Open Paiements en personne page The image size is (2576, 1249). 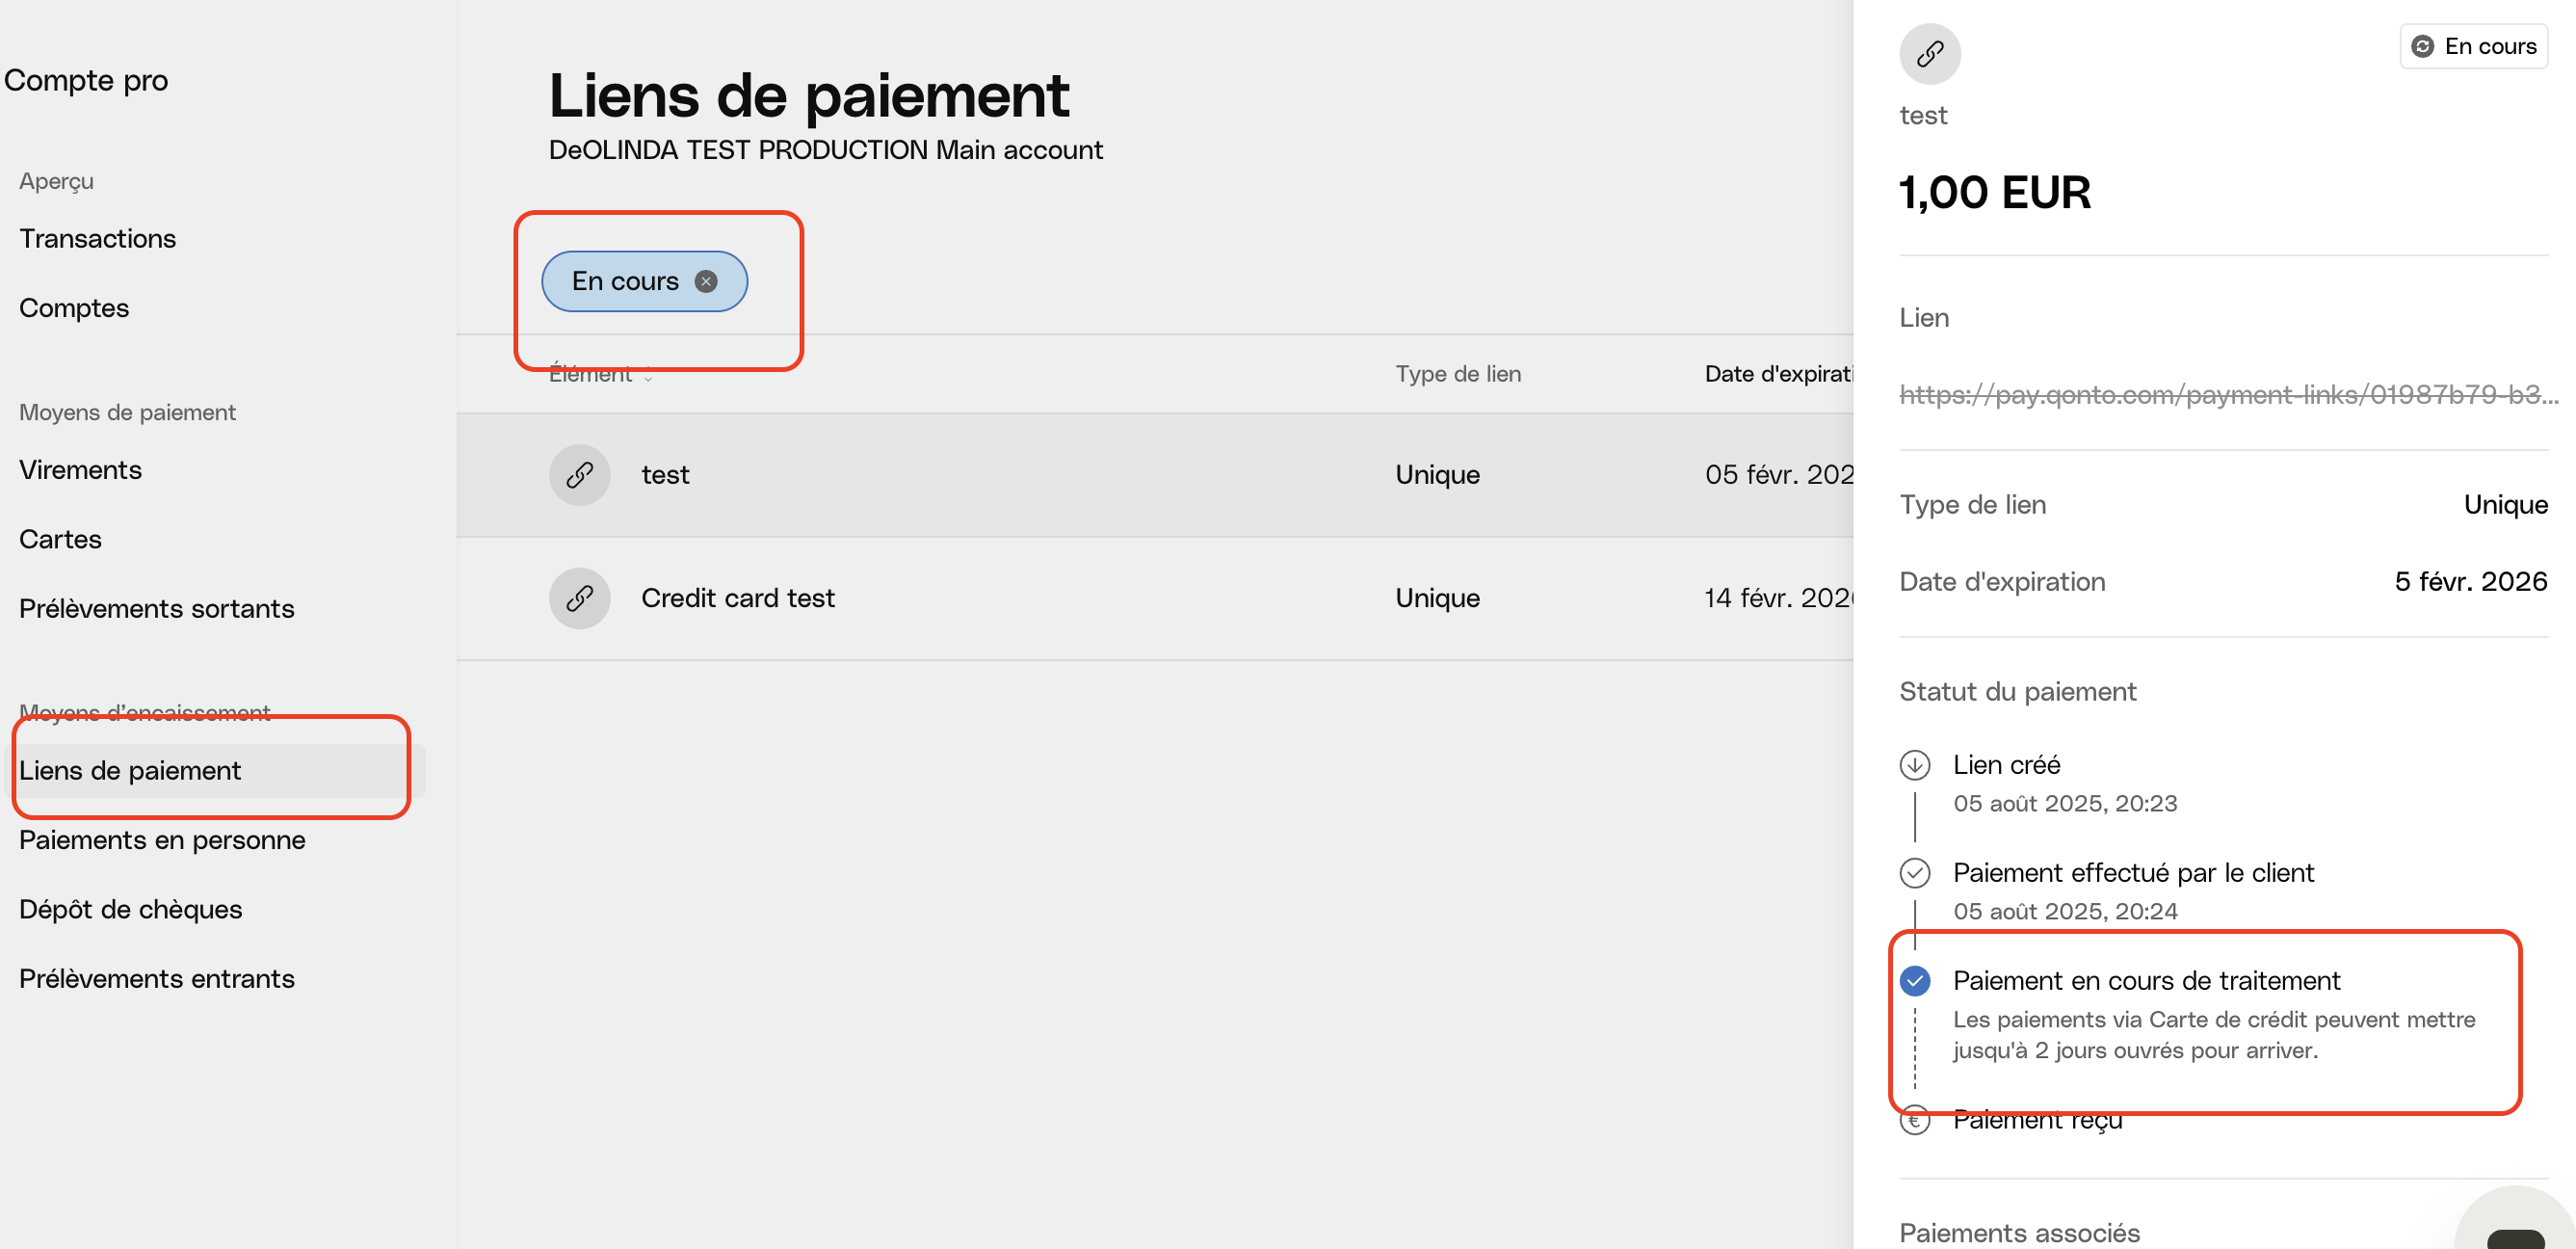[x=162, y=840]
